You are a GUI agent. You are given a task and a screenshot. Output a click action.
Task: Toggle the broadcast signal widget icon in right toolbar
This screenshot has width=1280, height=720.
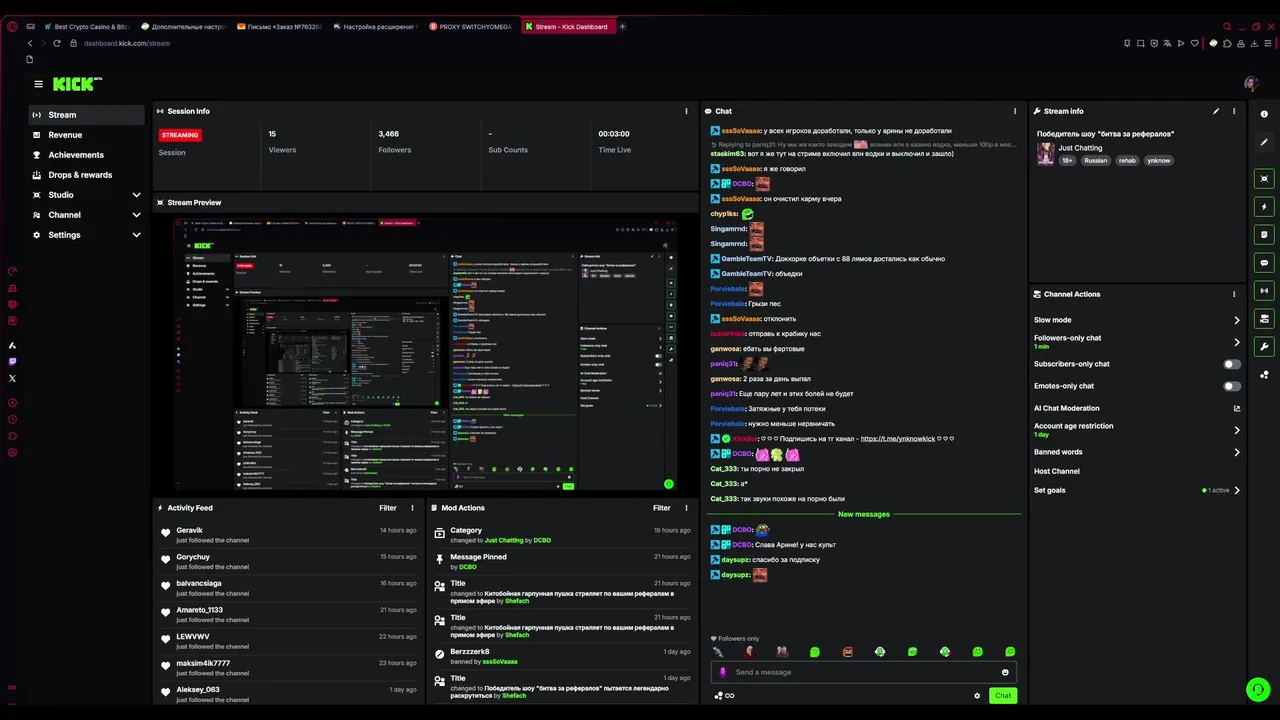(1264, 291)
